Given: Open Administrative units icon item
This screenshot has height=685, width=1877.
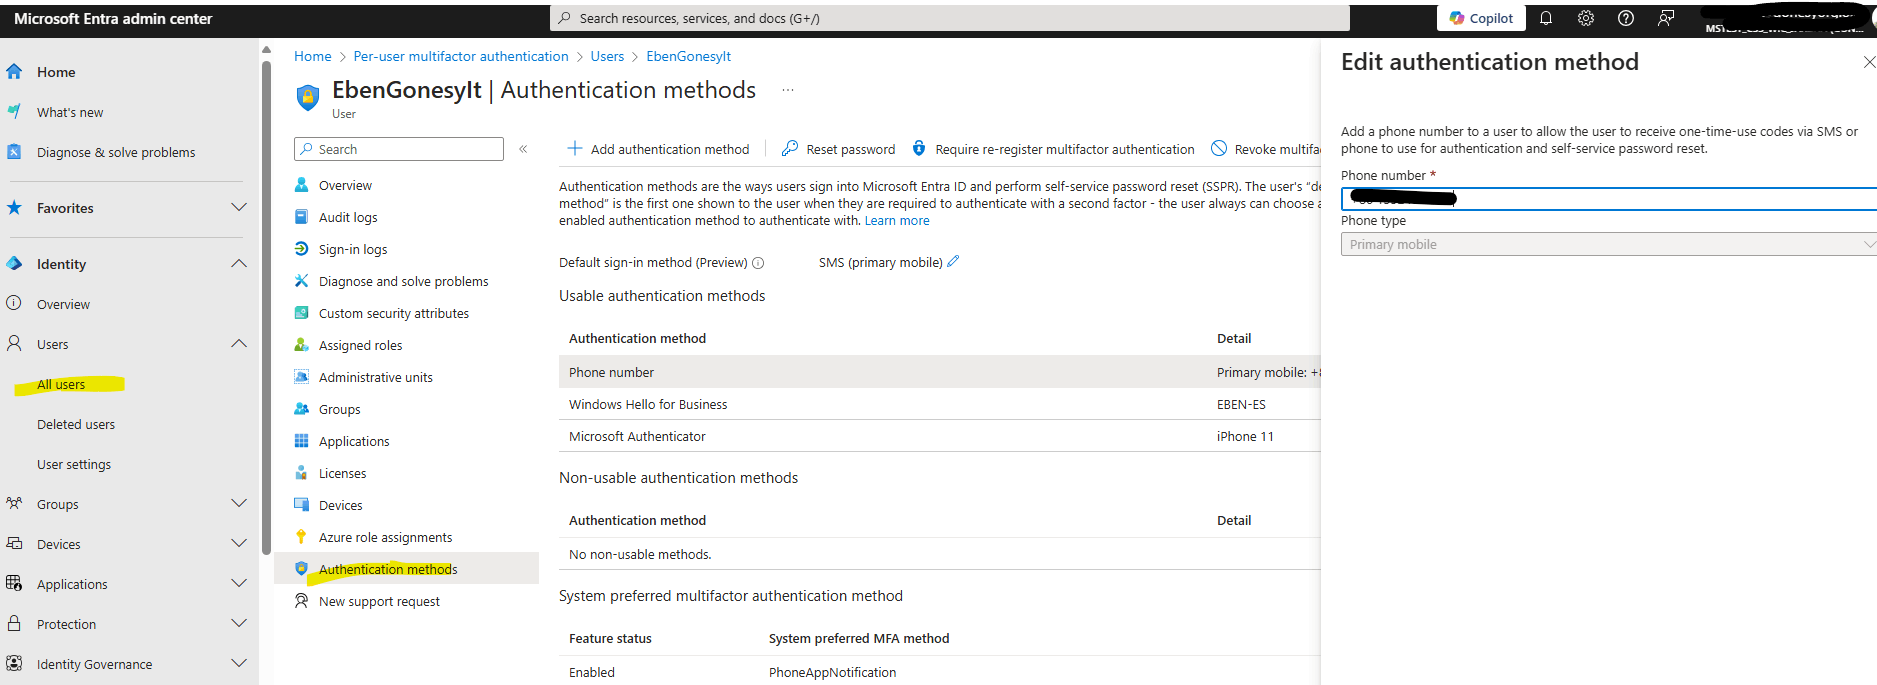Looking at the screenshot, I should 301,377.
